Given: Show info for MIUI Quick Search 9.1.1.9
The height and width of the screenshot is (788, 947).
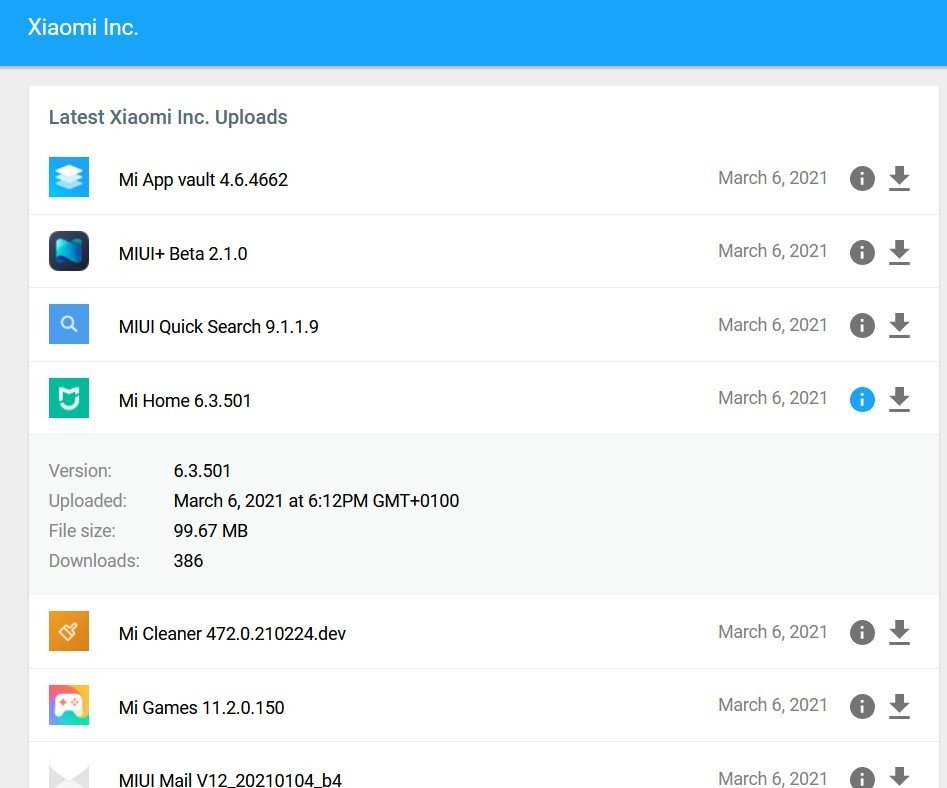Looking at the screenshot, I should click(x=862, y=325).
